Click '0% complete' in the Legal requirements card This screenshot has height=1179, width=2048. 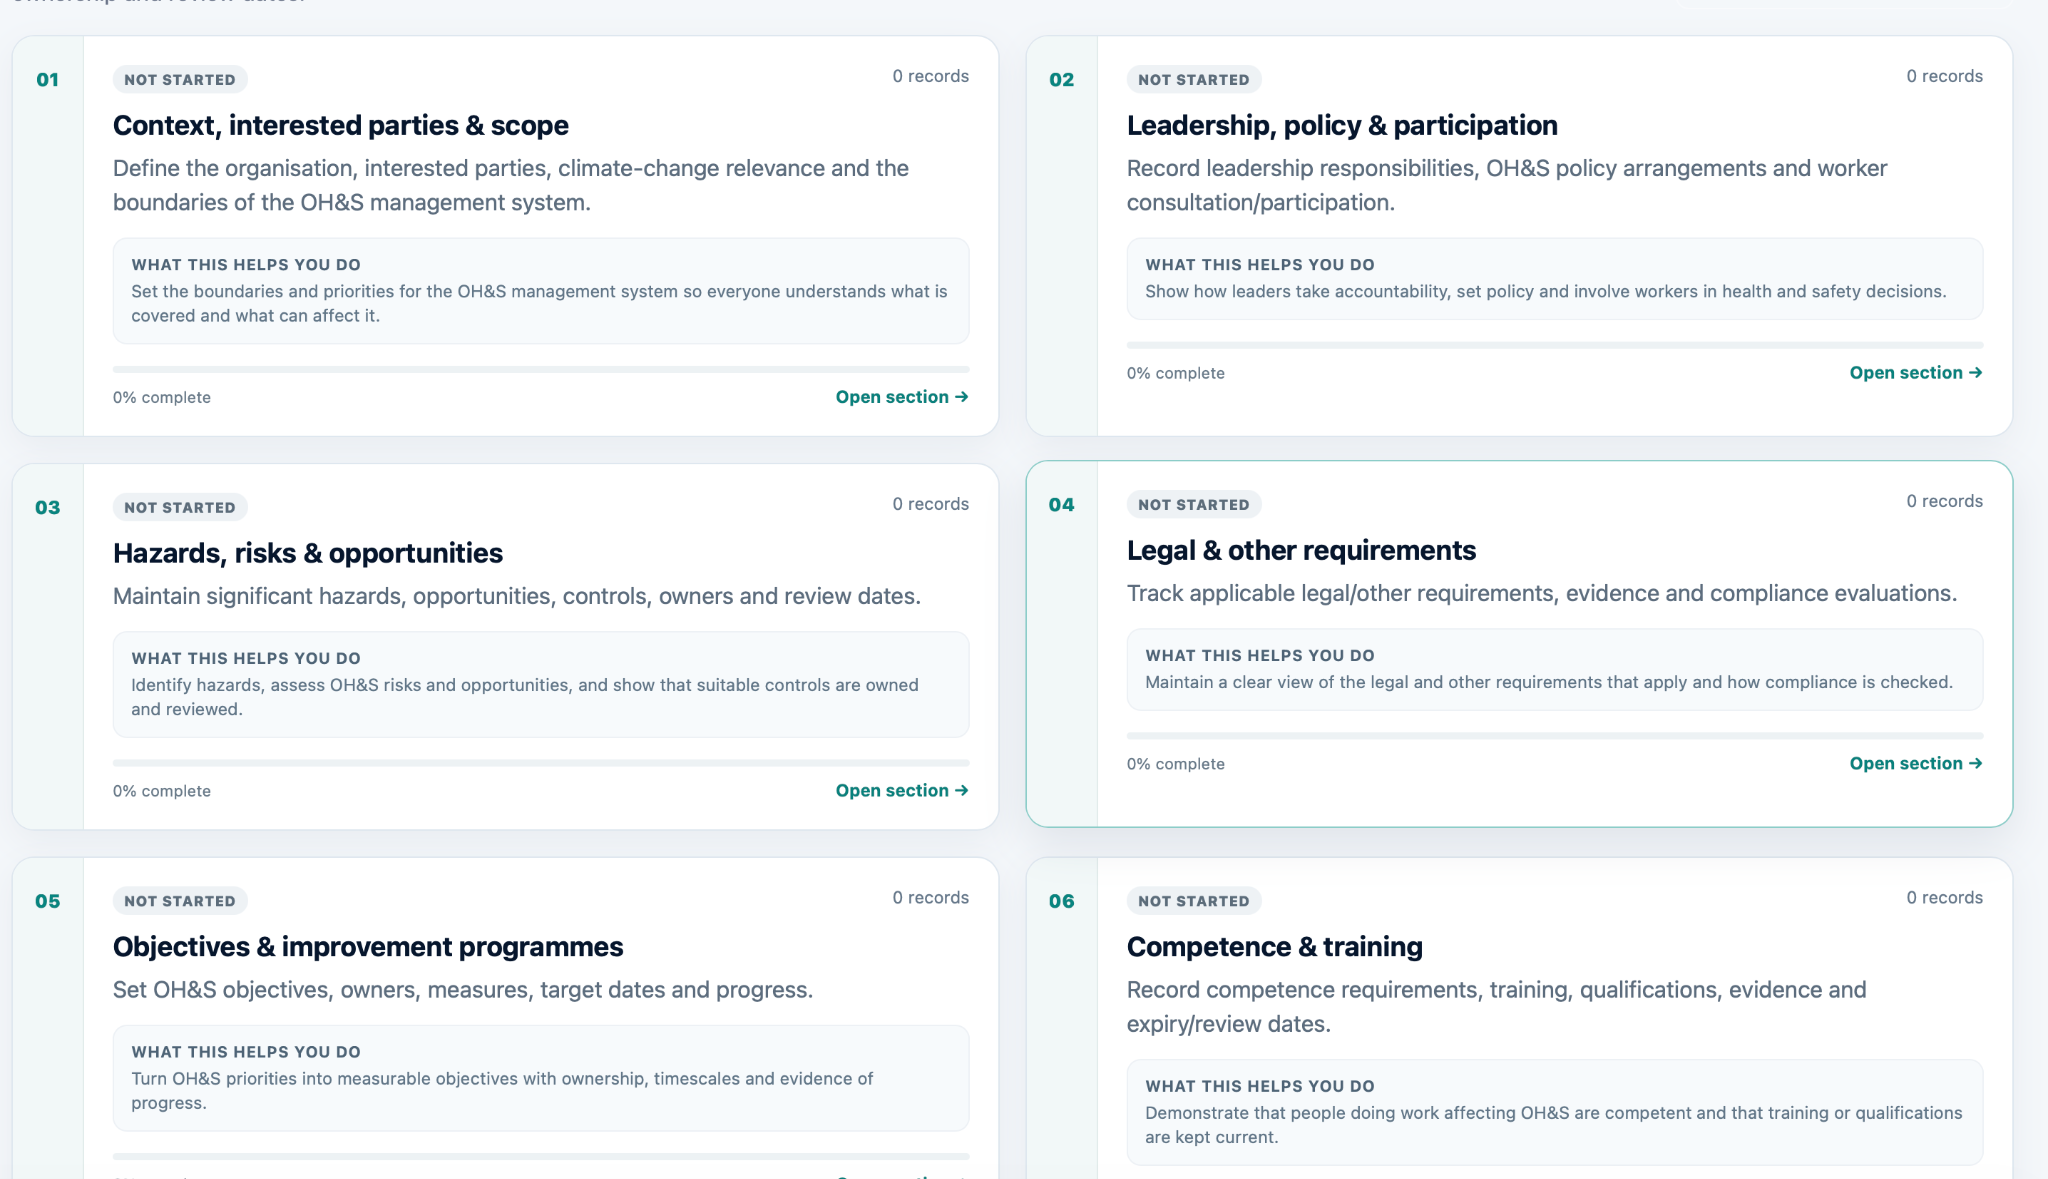pyautogui.click(x=1176, y=764)
